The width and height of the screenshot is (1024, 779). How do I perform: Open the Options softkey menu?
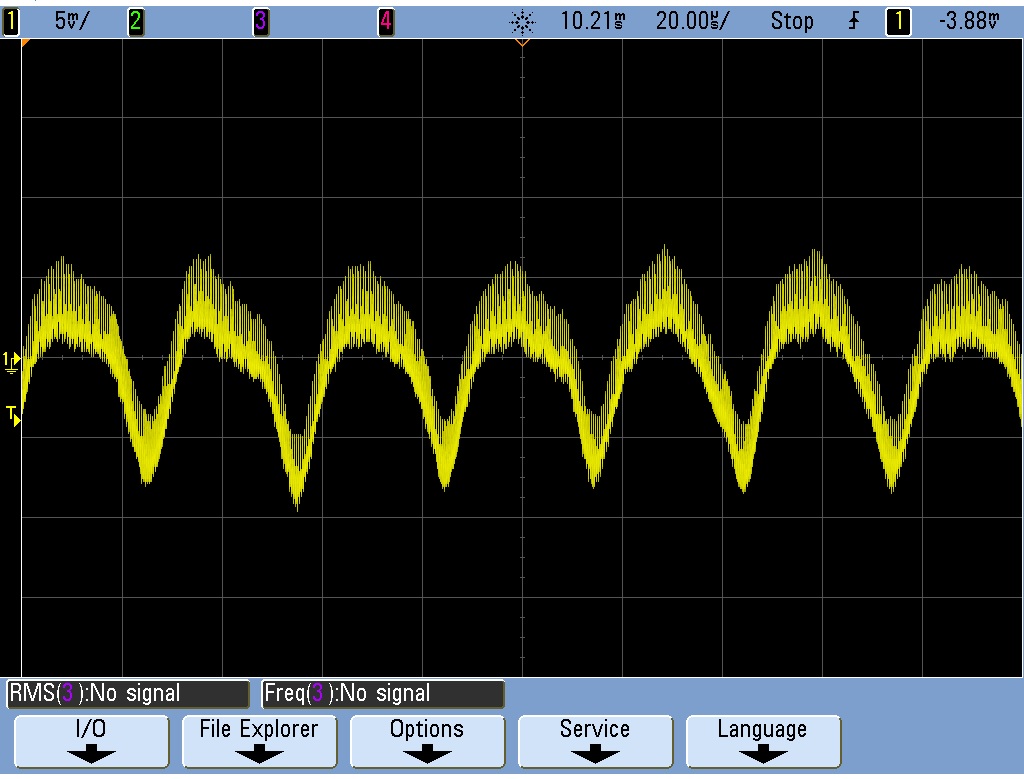427,741
